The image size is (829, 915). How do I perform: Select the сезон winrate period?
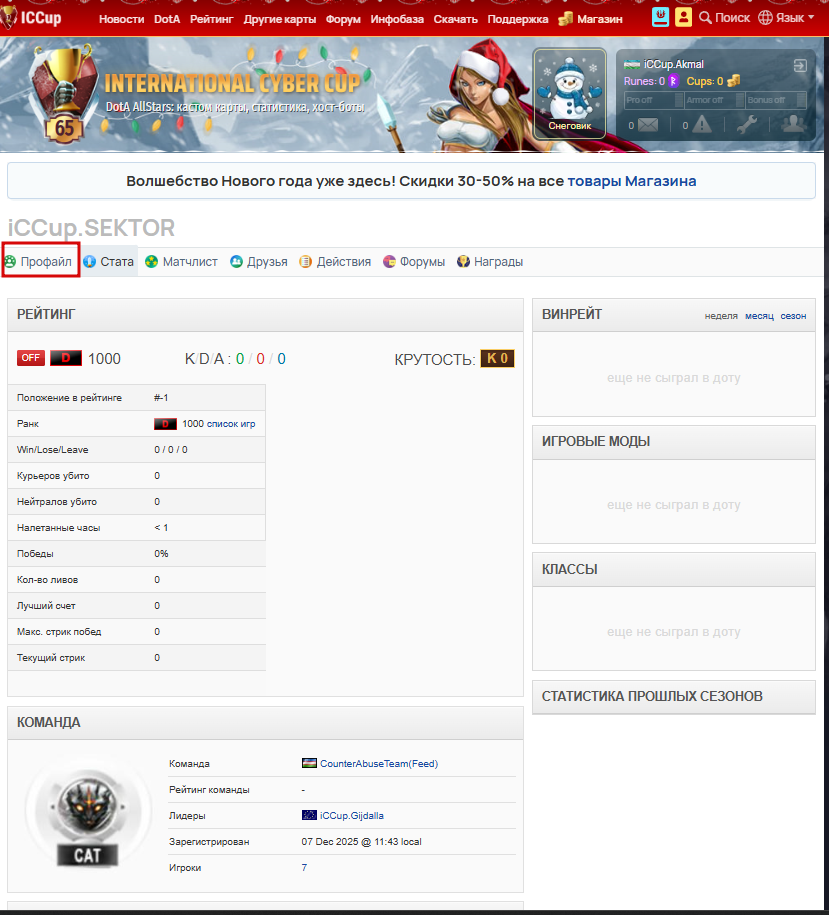(x=793, y=316)
